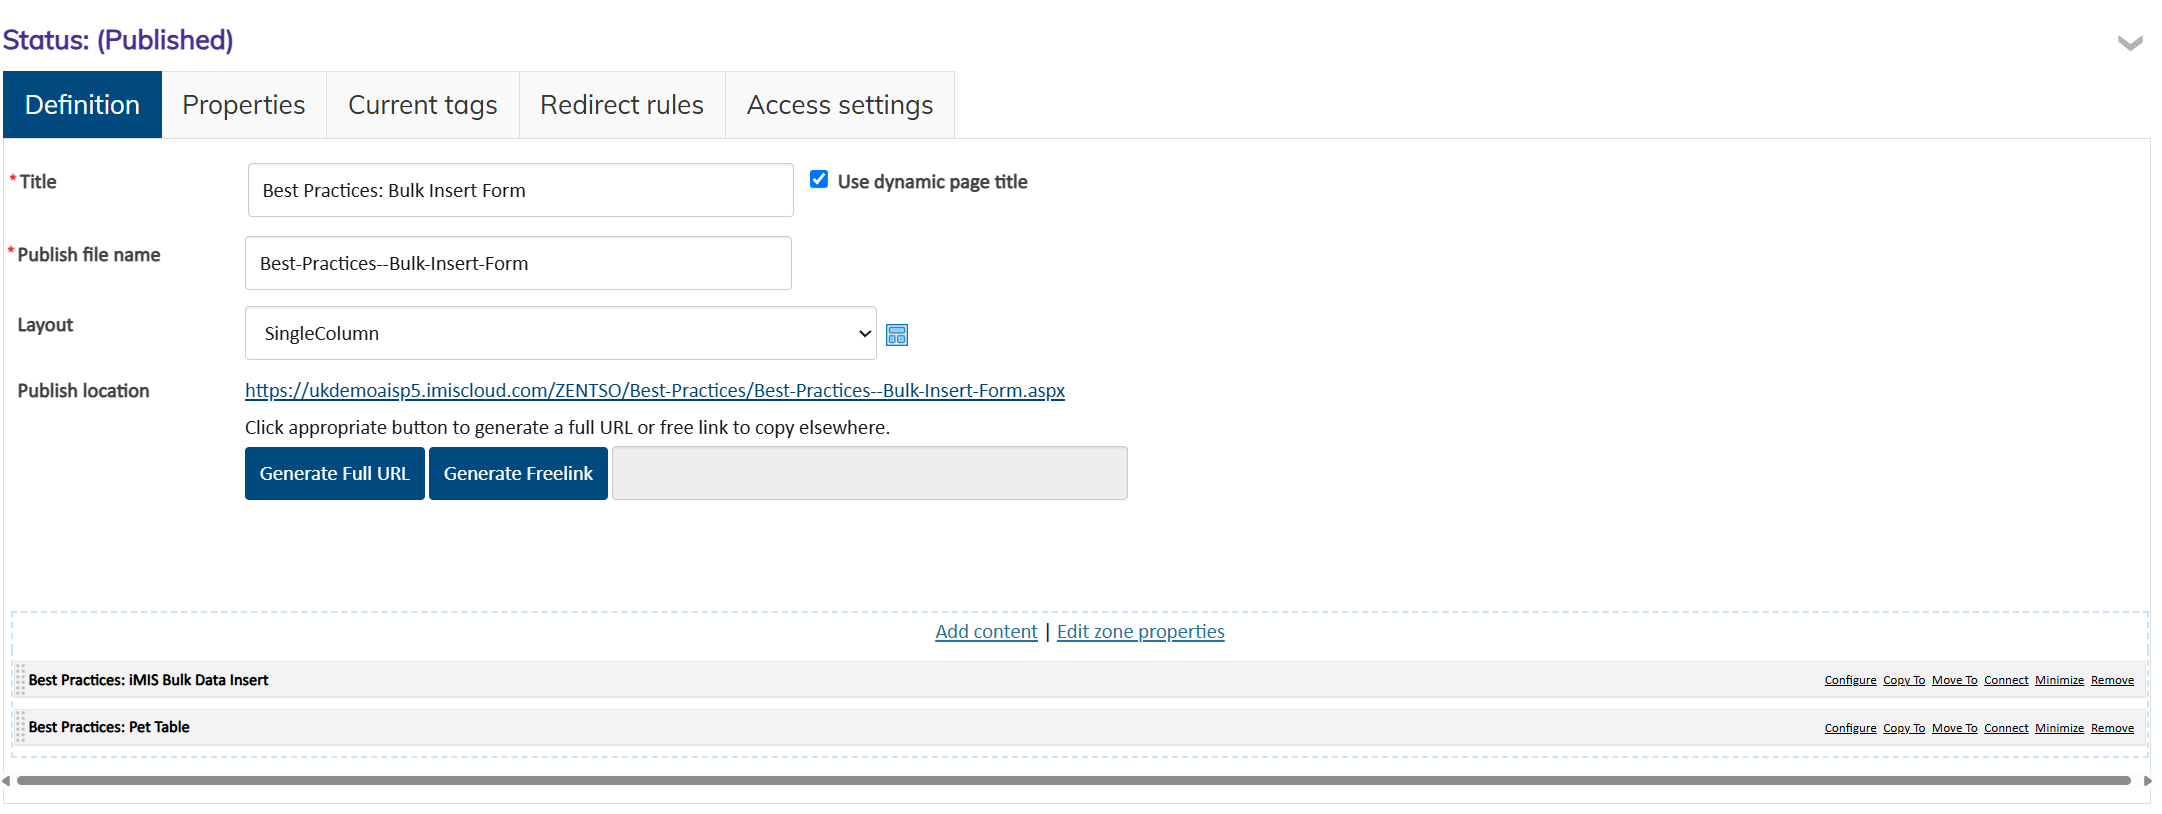Viewport: 2162px width, 814px height.
Task: Toggle Use dynamic page title checkbox
Action: point(819,180)
